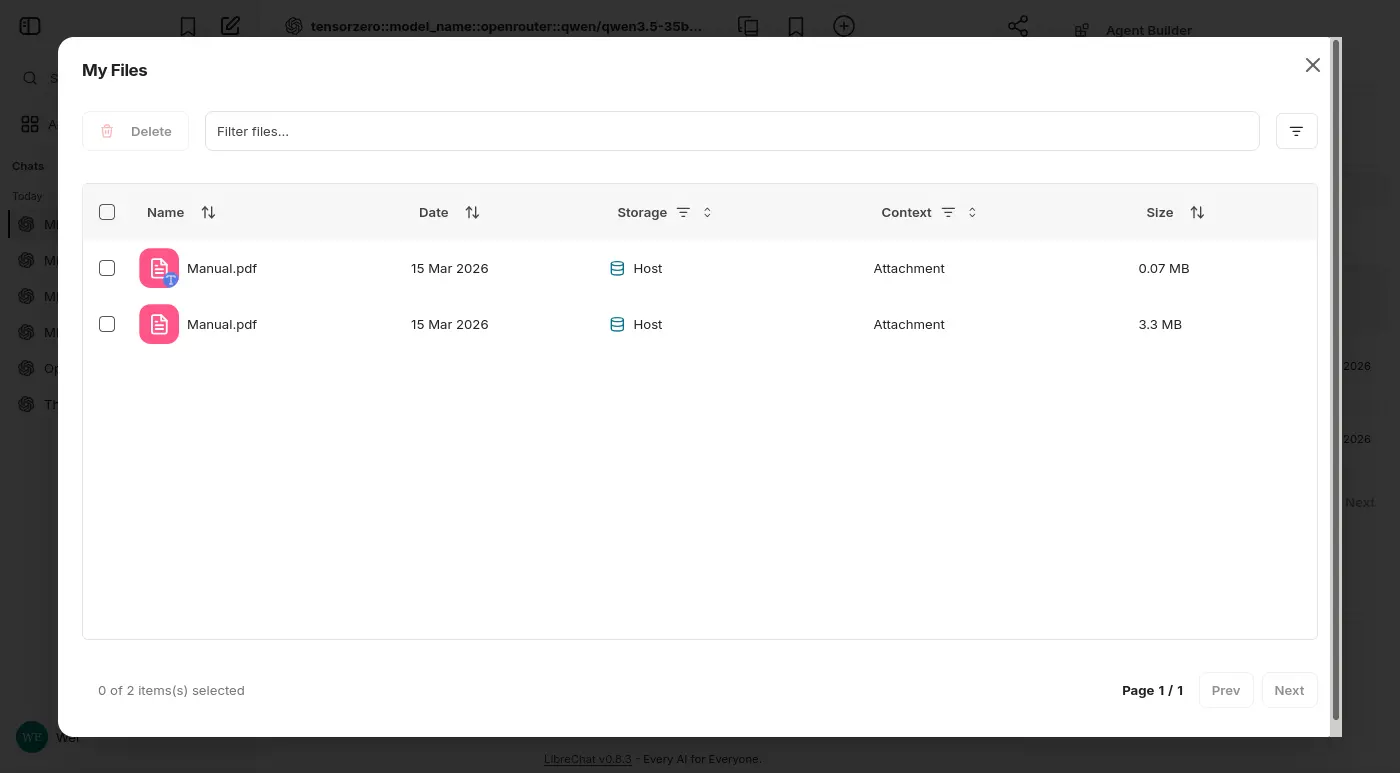The width and height of the screenshot is (1400, 773).
Task: Close the My Files dialog
Action: pyautogui.click(x=1312, y=65)
